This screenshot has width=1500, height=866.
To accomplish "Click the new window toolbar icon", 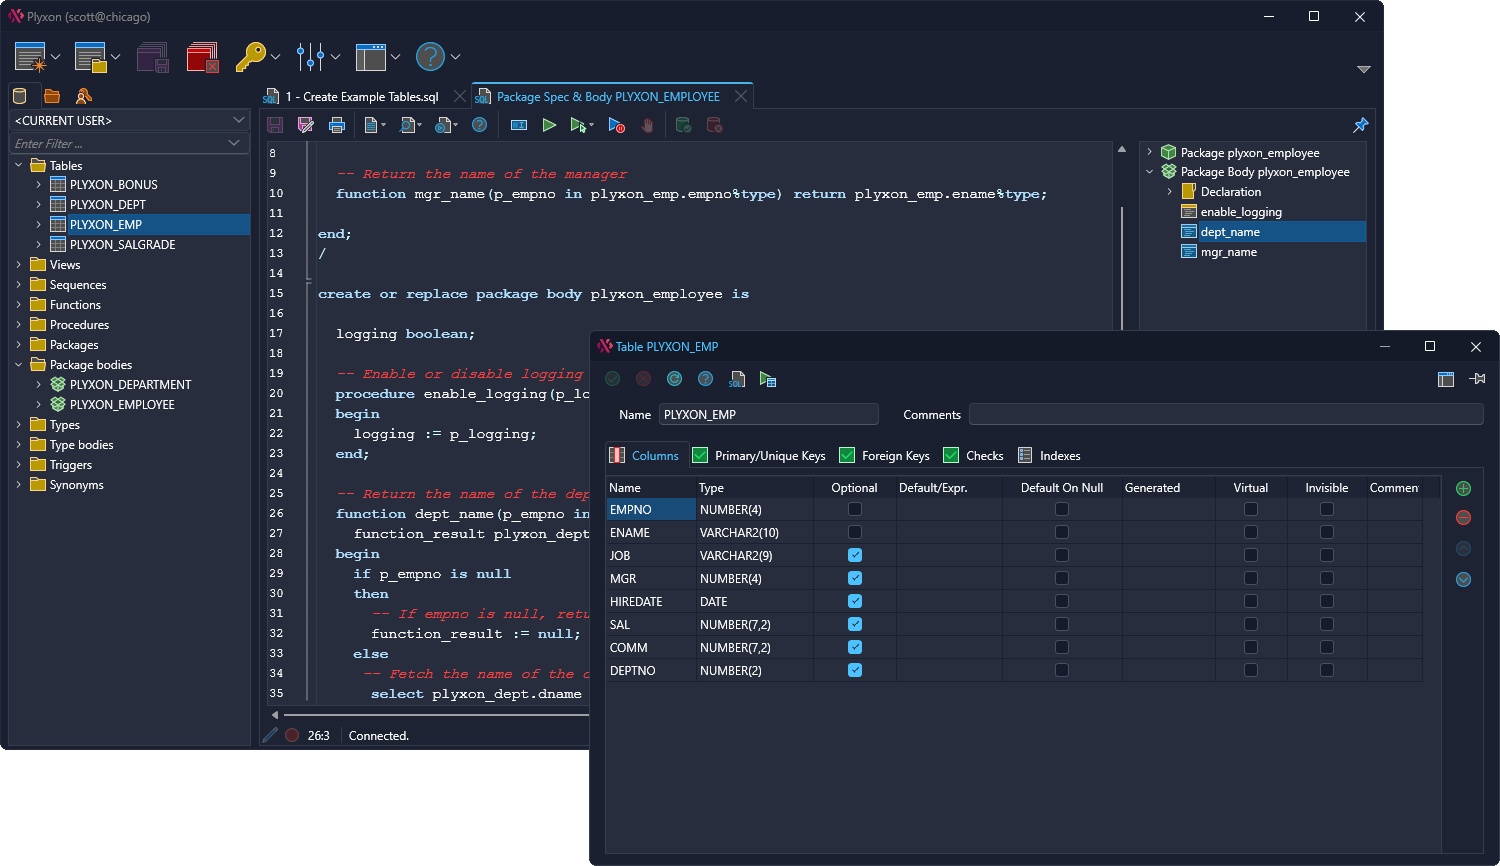I will (30, 57).
